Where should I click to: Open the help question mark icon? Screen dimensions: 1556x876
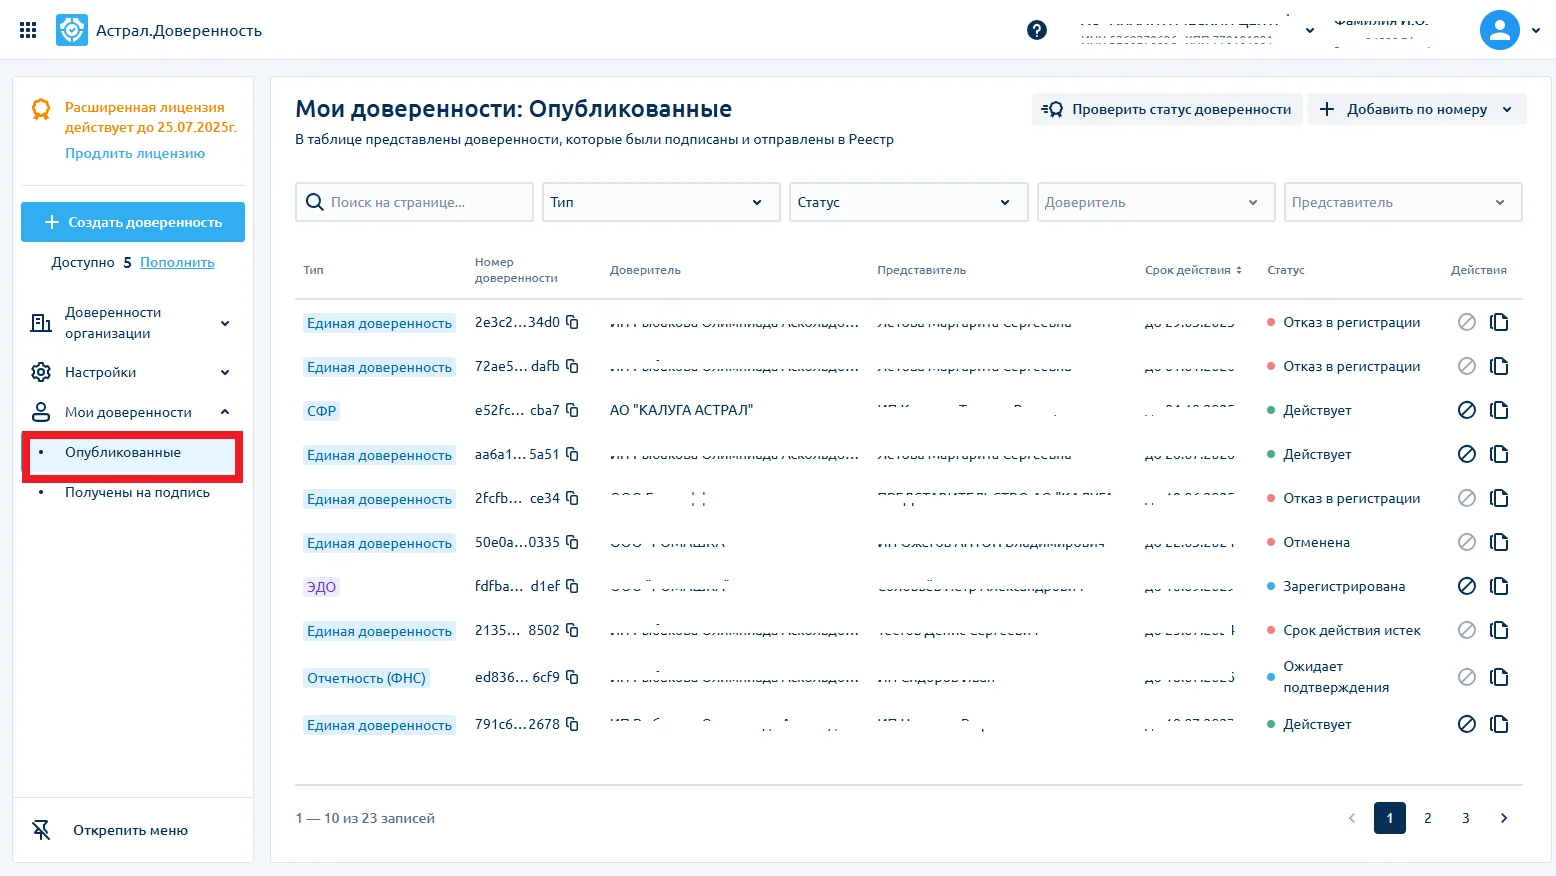pos(1037,30)
